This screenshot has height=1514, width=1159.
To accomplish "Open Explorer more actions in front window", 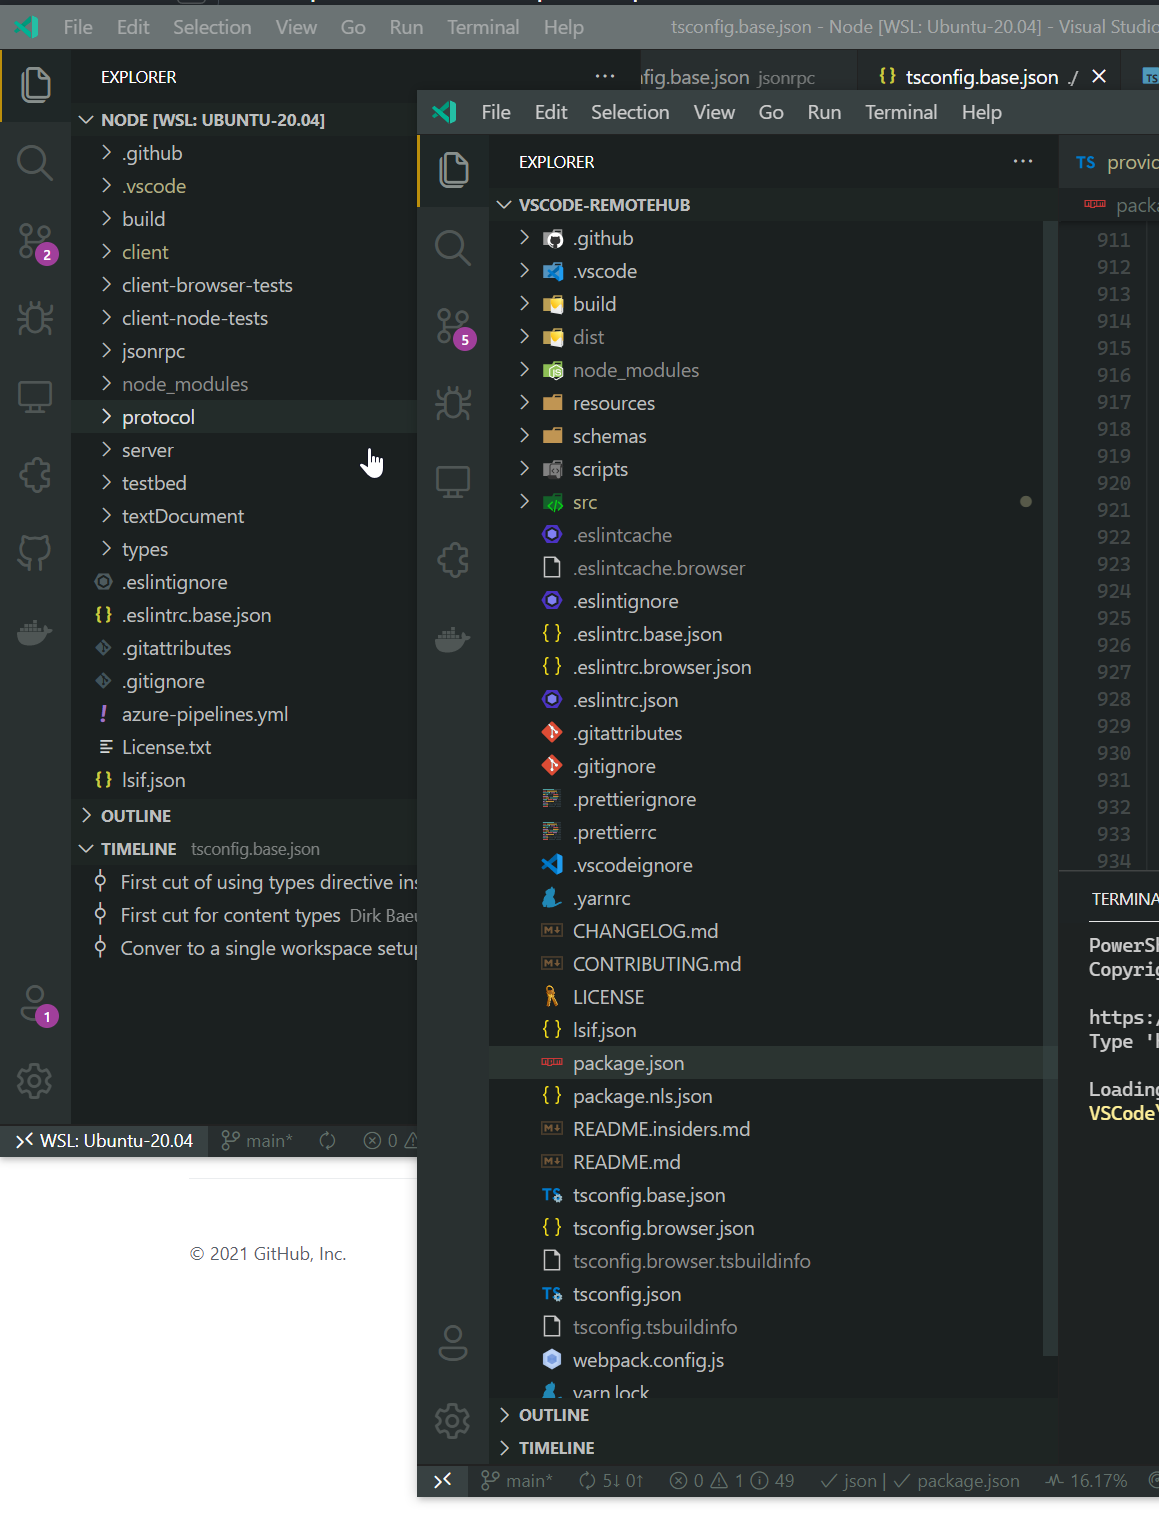I will pos(1023,162).
